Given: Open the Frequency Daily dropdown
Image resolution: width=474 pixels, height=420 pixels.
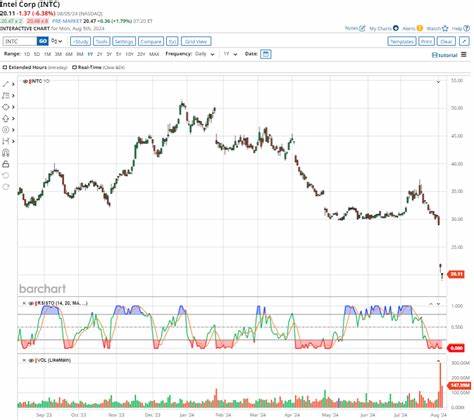Looking at the screenshot, I should tap(204, 54).
